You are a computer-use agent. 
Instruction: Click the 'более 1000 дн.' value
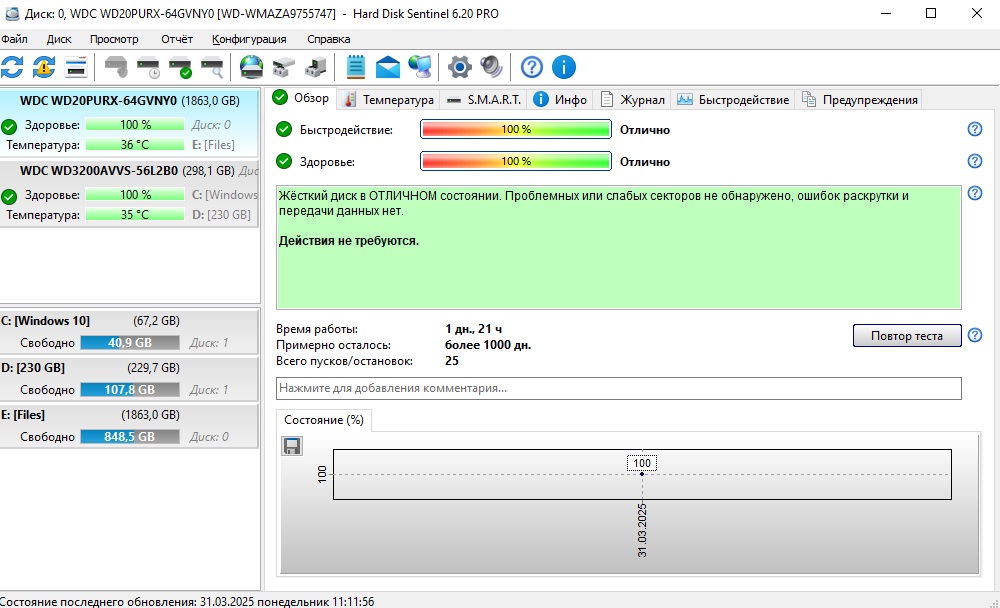(488, 345)
